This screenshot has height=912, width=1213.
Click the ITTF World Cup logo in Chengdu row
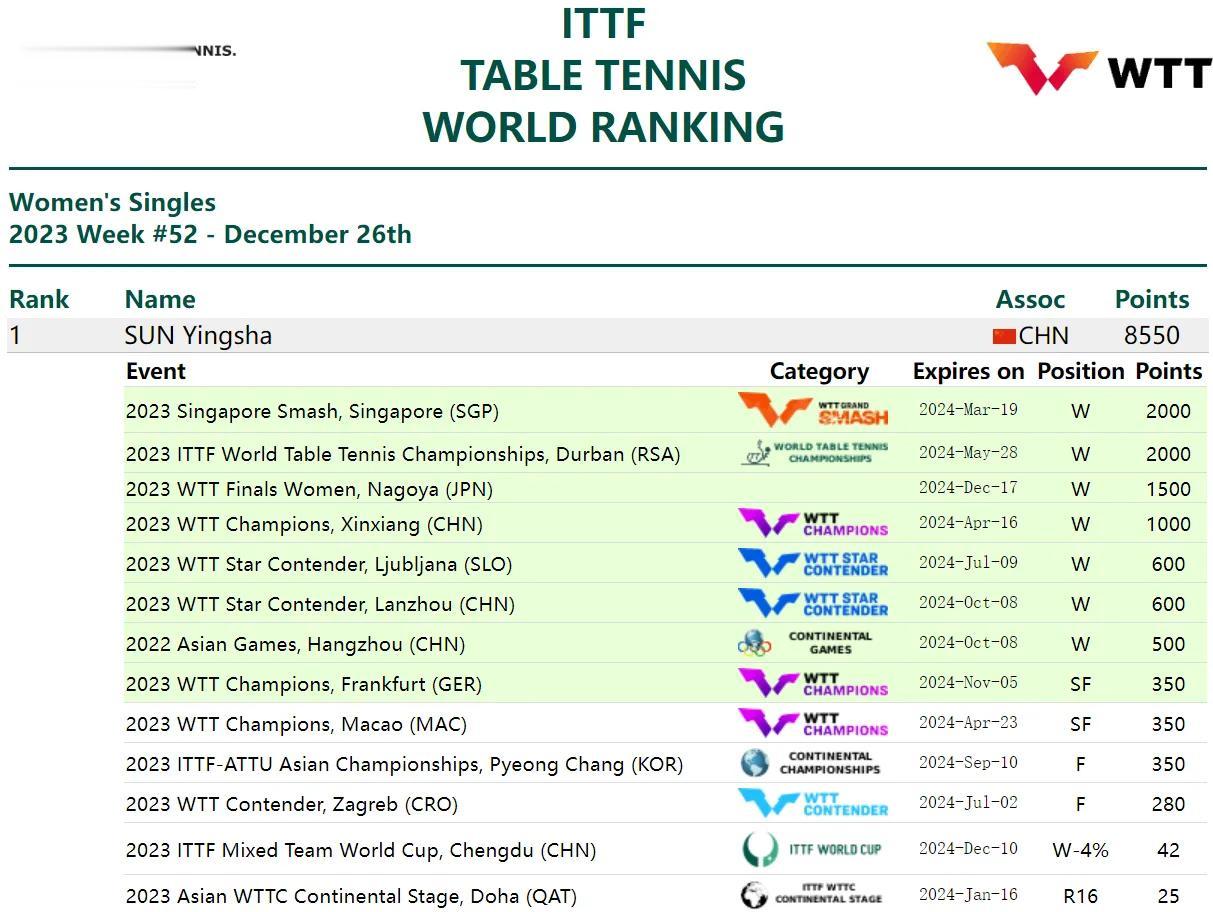coord(812,849)
